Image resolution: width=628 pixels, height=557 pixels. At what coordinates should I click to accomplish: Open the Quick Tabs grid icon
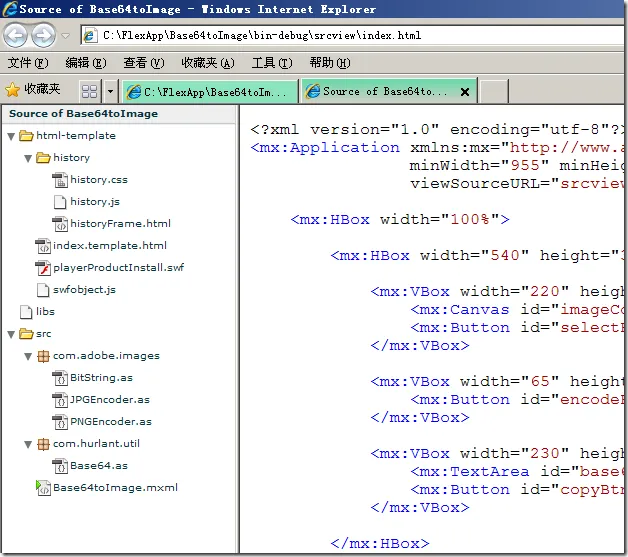coord(89,91)
